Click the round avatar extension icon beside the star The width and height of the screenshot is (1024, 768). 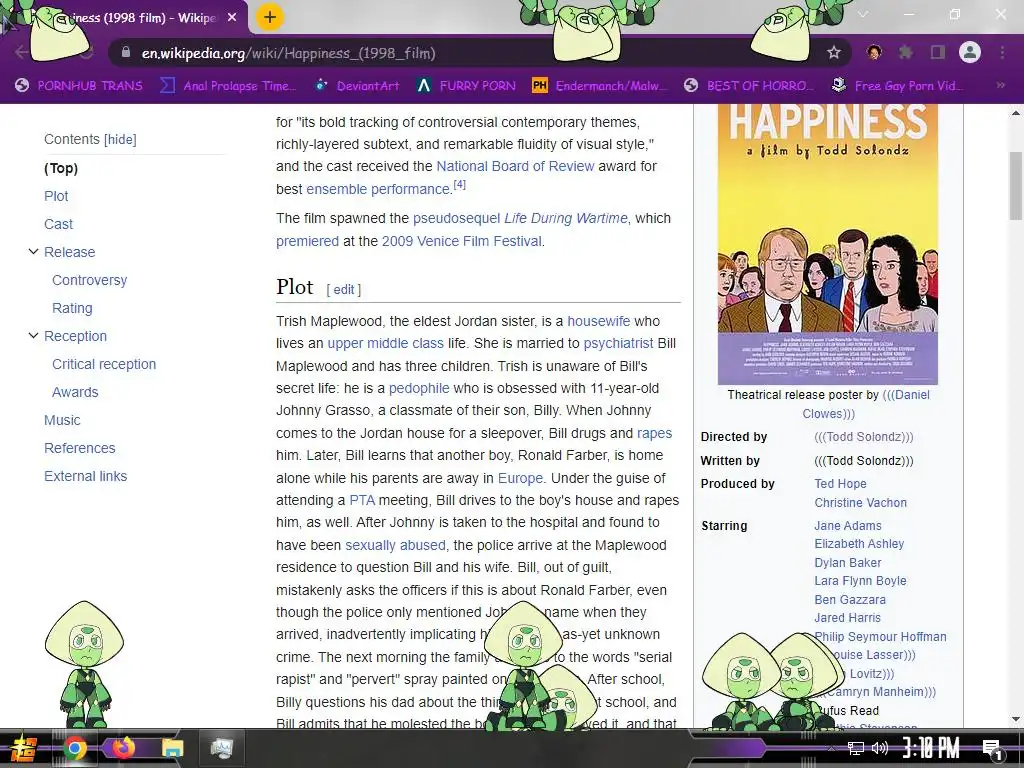coord(874,52)
